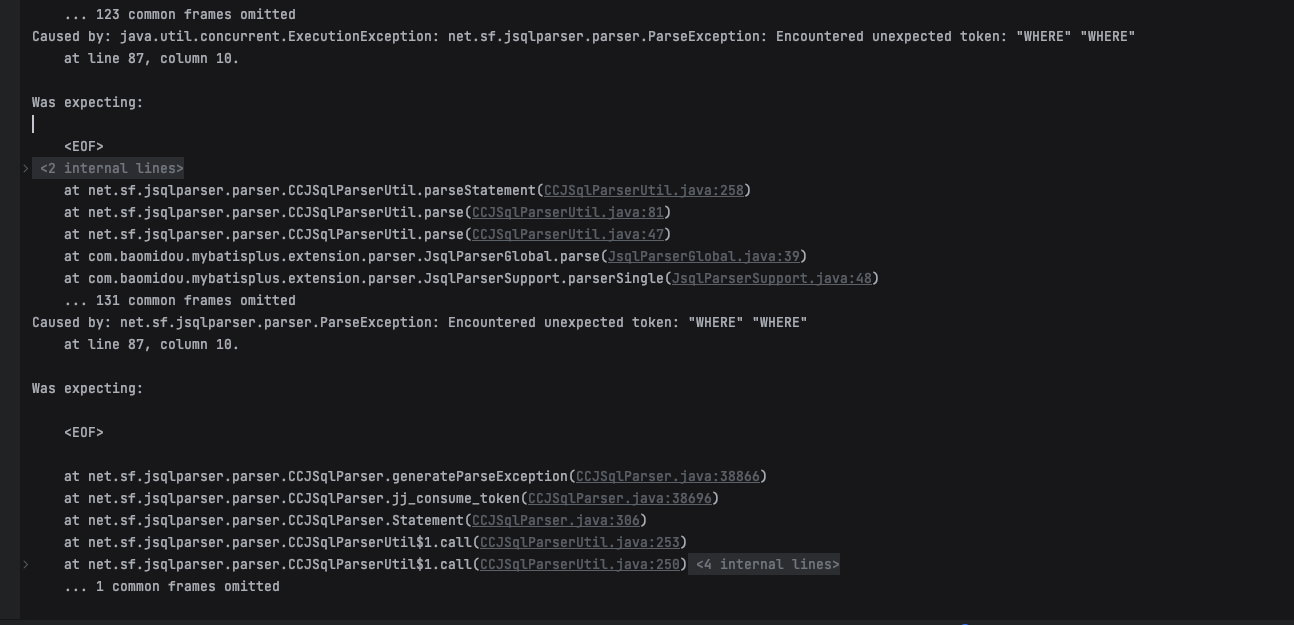Open the CCJSqlParserUtil.java:253 link
This screenshot has height=625, width=1294.
click(579, 543)
